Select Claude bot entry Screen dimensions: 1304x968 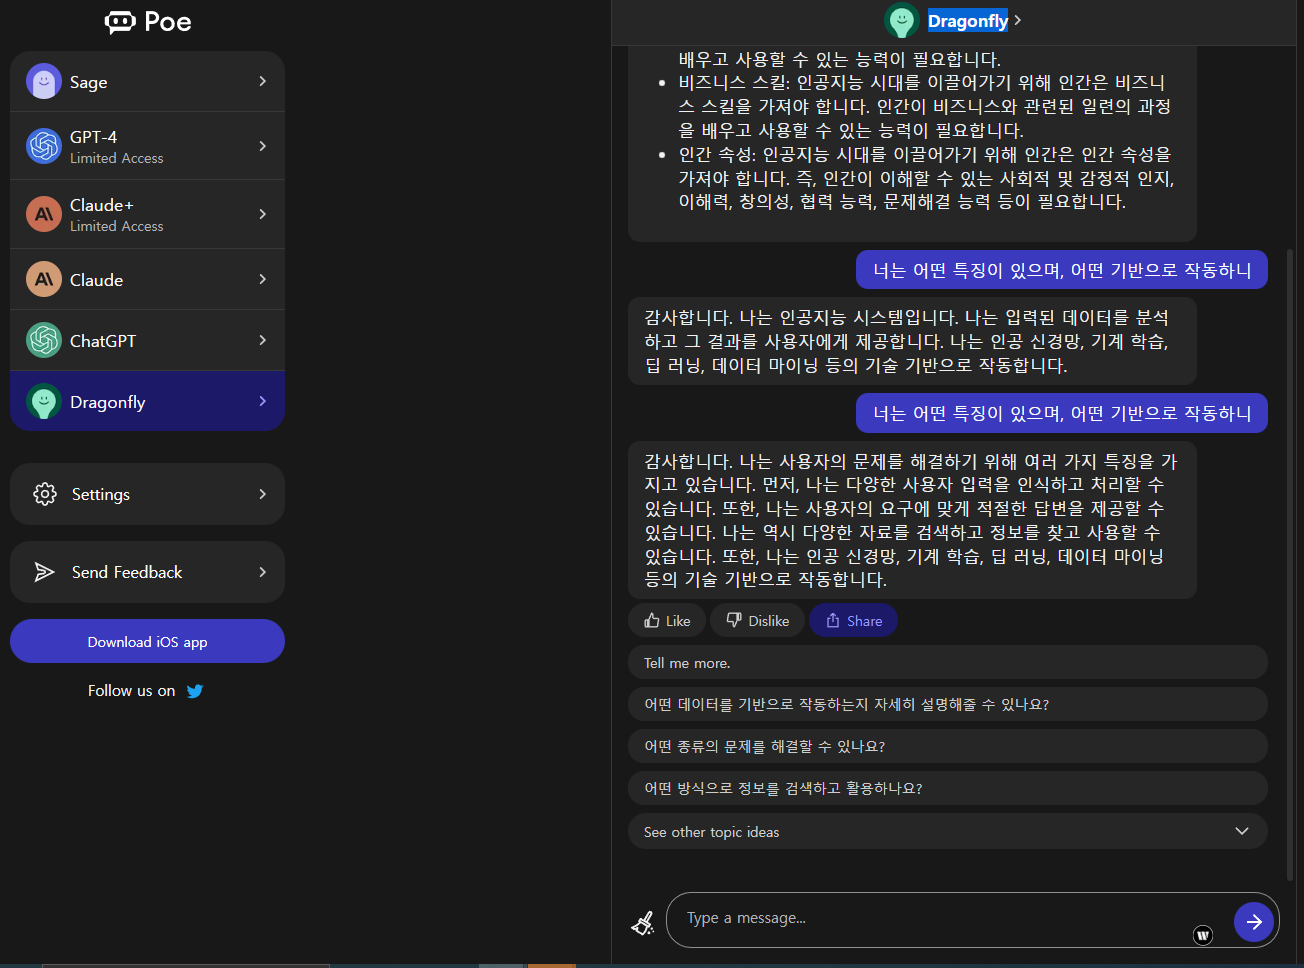tap(148, 280)
